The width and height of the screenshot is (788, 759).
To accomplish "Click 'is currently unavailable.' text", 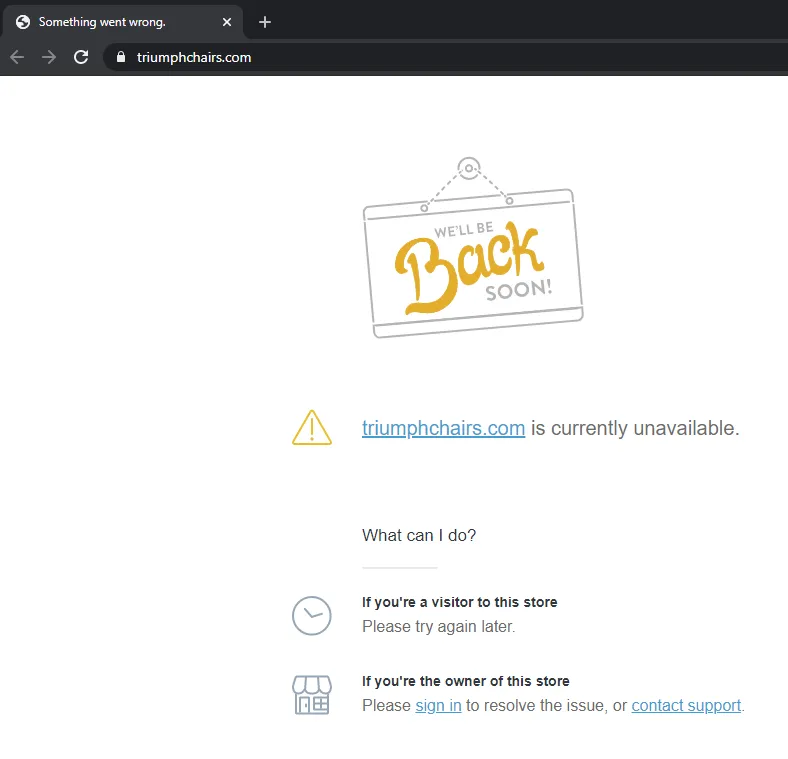I will pos(635,428).
